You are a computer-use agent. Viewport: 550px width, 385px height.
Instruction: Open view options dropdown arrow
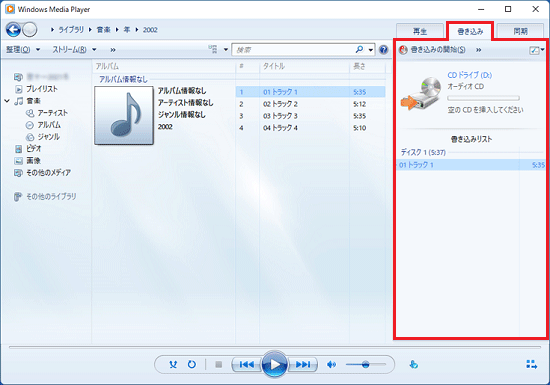226,50
